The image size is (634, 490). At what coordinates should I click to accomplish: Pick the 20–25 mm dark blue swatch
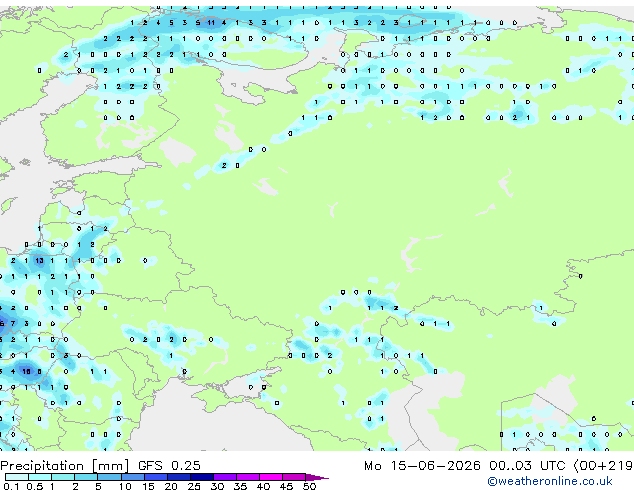tap(178, 477)
